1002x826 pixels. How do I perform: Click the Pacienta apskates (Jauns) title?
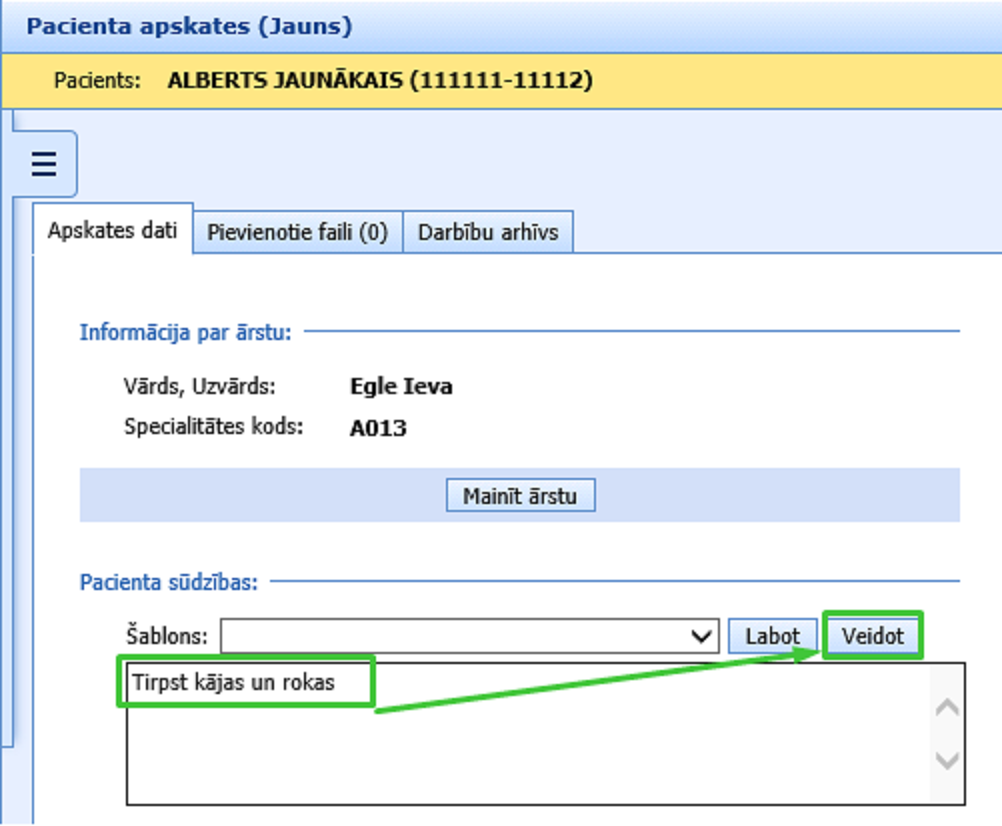pyautogui.click(x=189, y=26)
